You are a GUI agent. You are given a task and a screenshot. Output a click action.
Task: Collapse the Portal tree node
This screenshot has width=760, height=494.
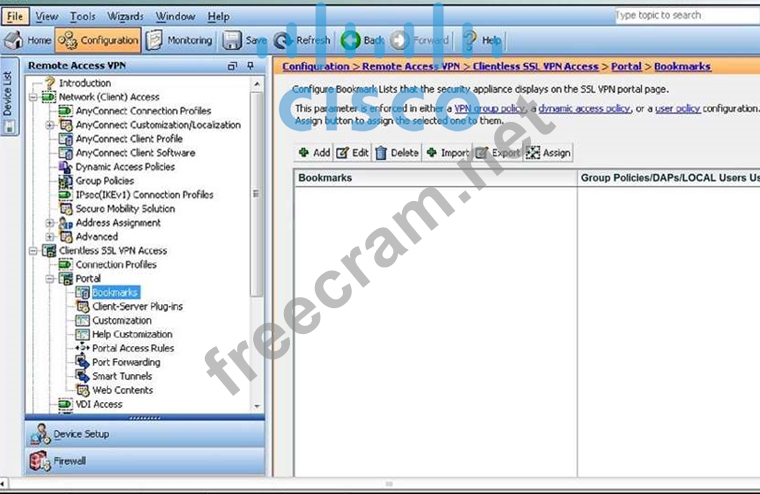50,279
